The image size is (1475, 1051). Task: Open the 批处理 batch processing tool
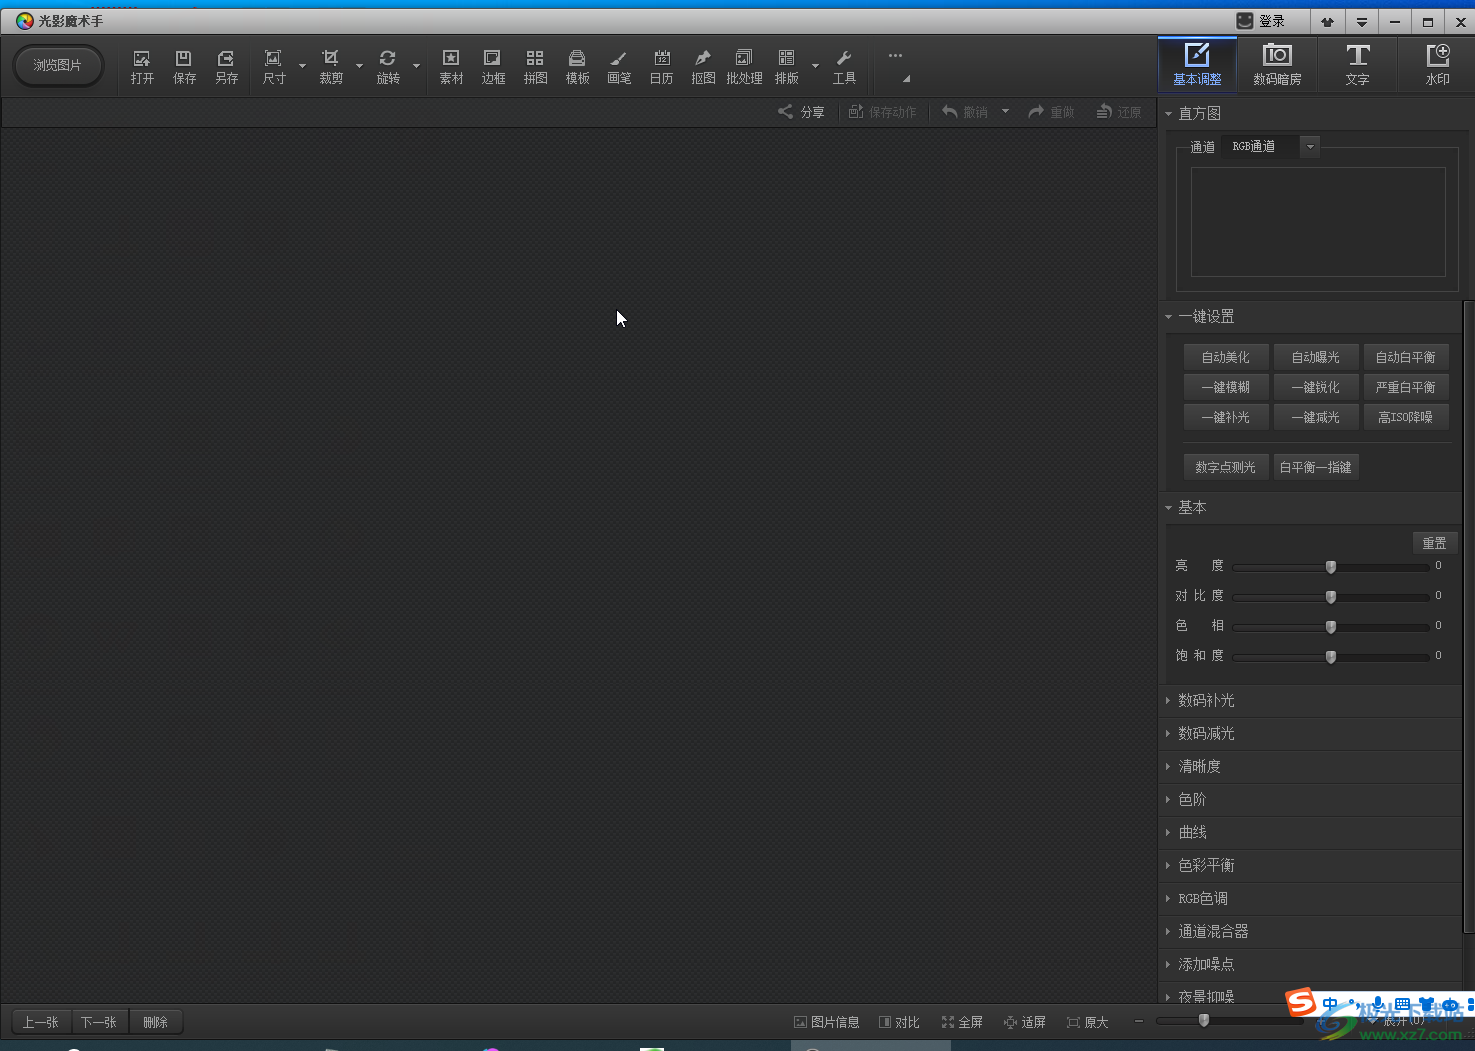pos(744,67)
